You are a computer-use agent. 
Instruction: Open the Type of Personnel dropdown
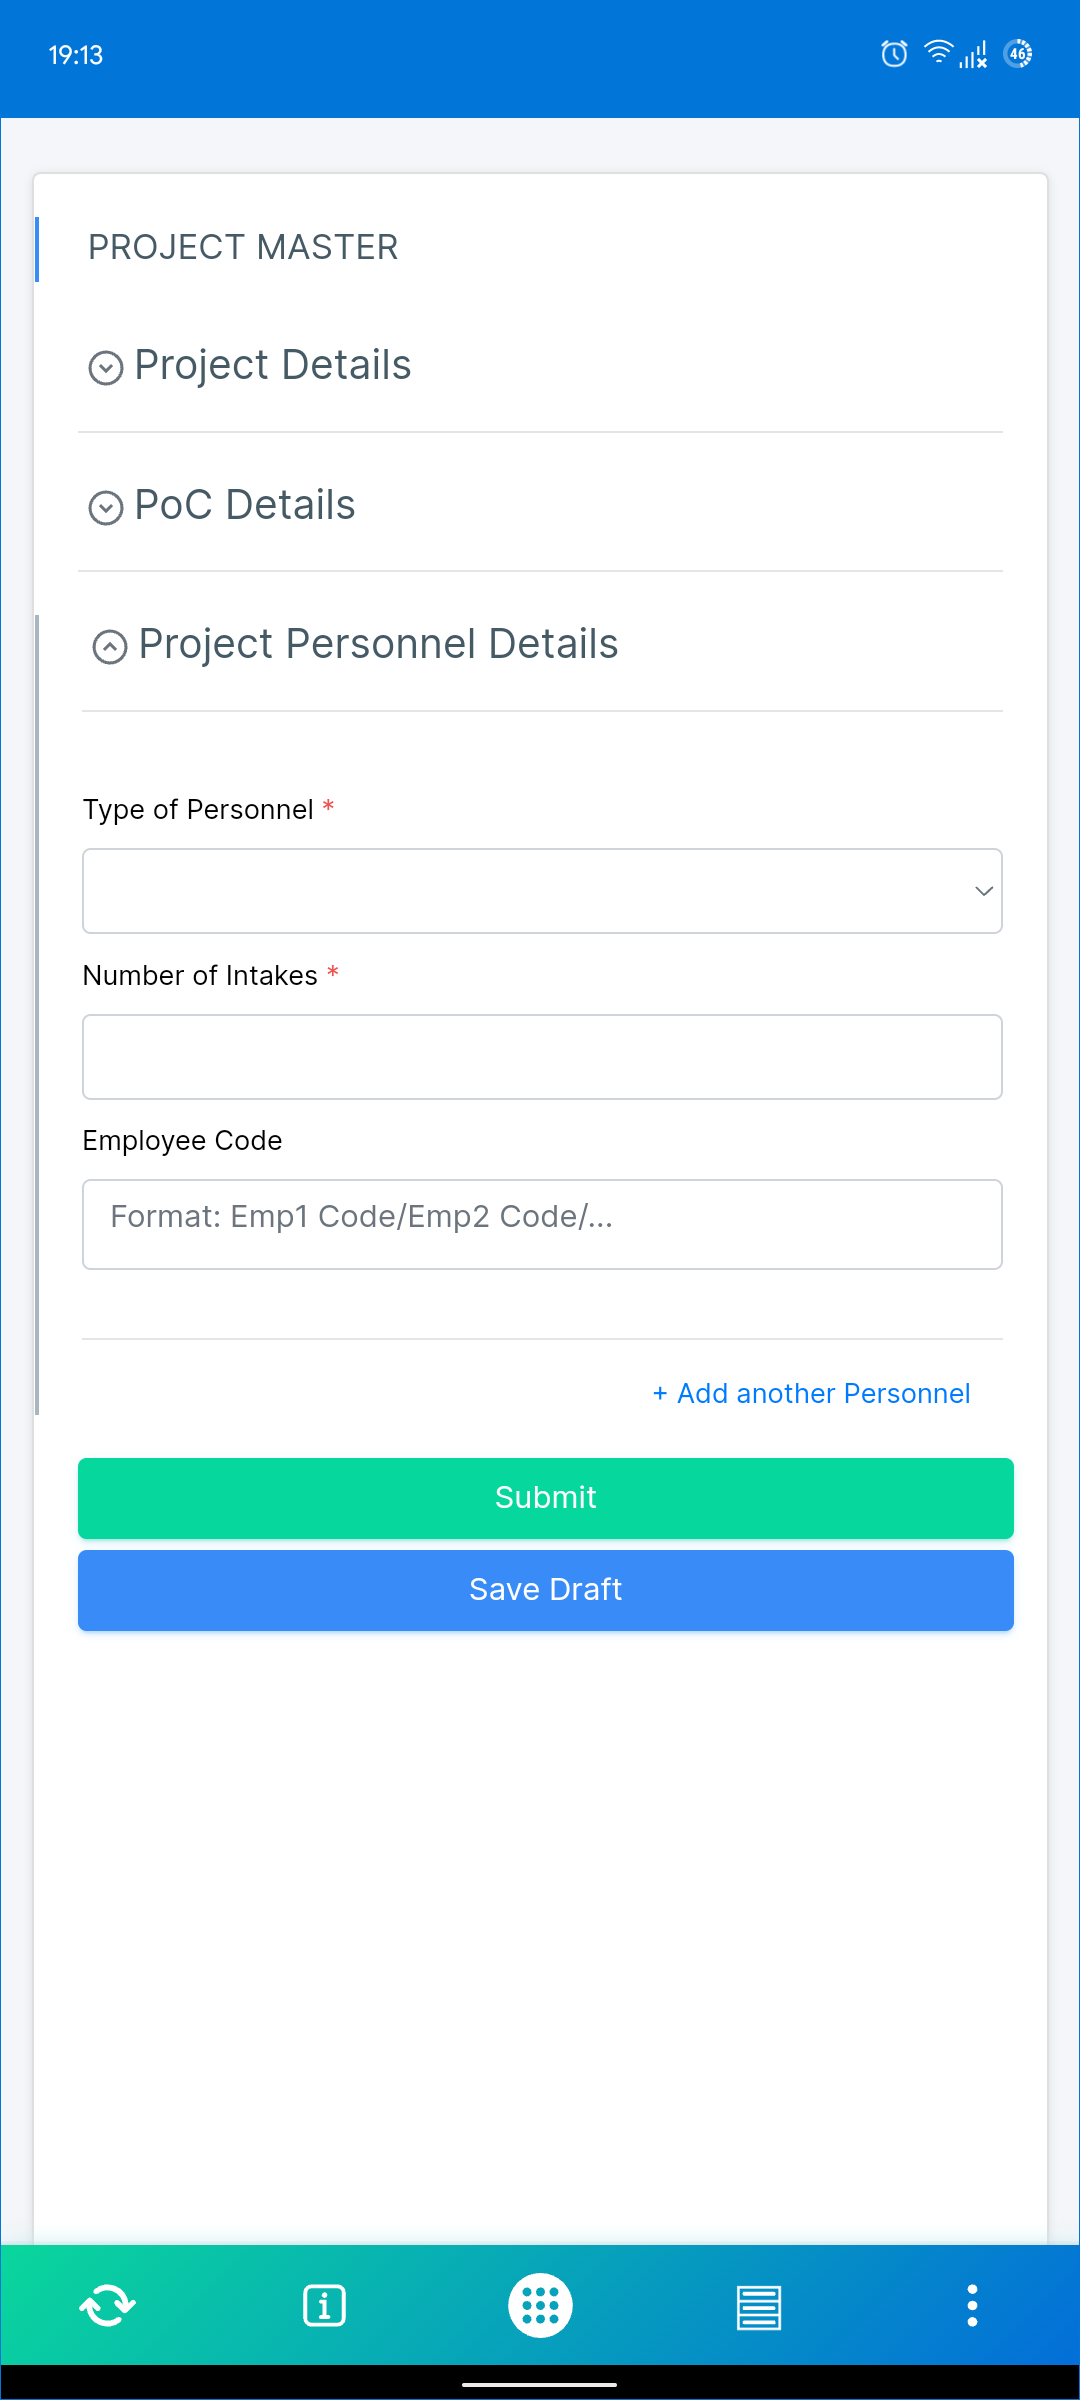pos(542,890)
